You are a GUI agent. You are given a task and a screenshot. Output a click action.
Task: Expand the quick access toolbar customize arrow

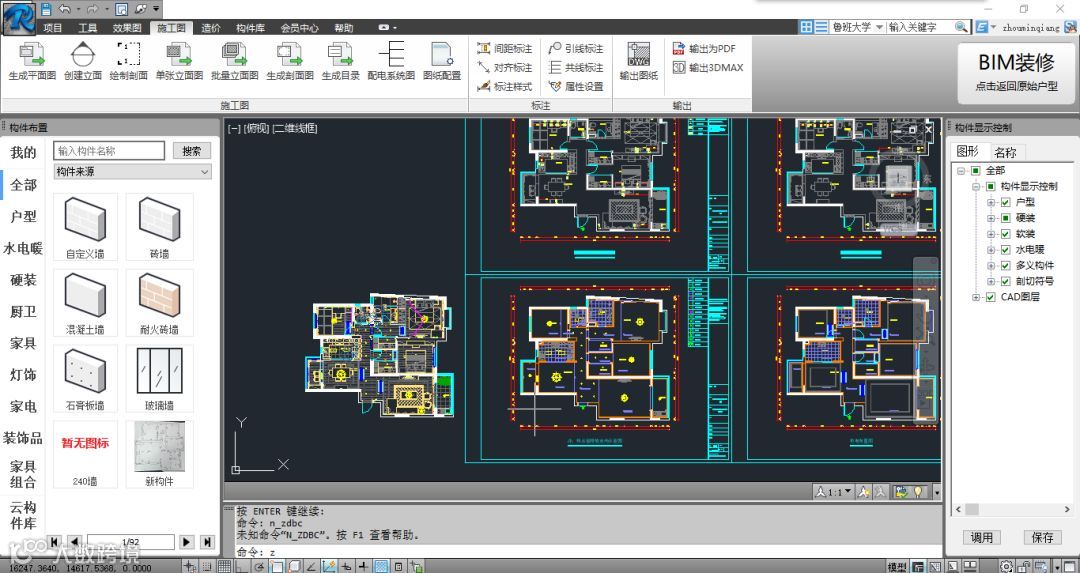tap(156, 9)
